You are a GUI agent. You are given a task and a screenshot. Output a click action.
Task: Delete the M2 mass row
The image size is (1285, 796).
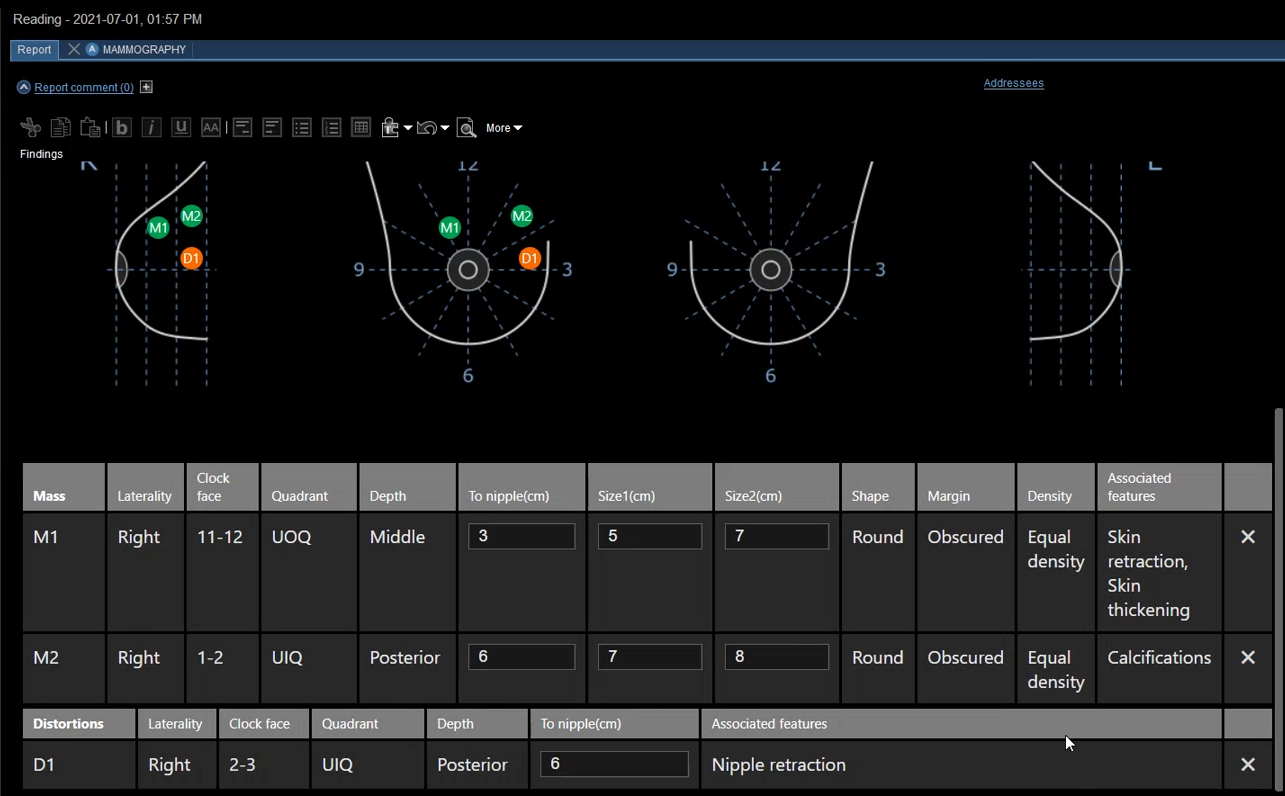(x=1247, y=658)
